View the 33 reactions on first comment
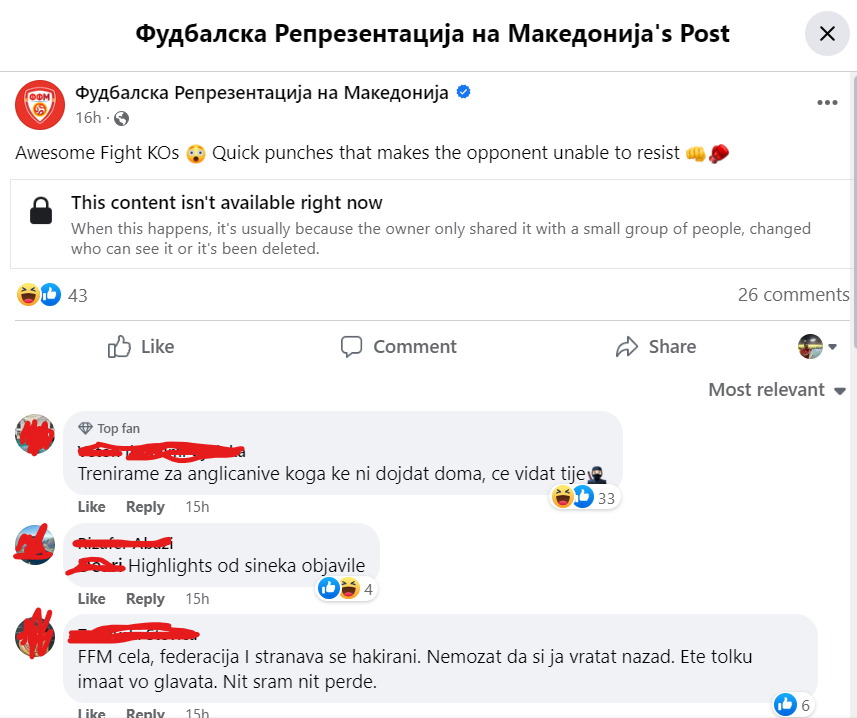Image resolution: width=857 pixels, height=718 pixels. [585, 497]
